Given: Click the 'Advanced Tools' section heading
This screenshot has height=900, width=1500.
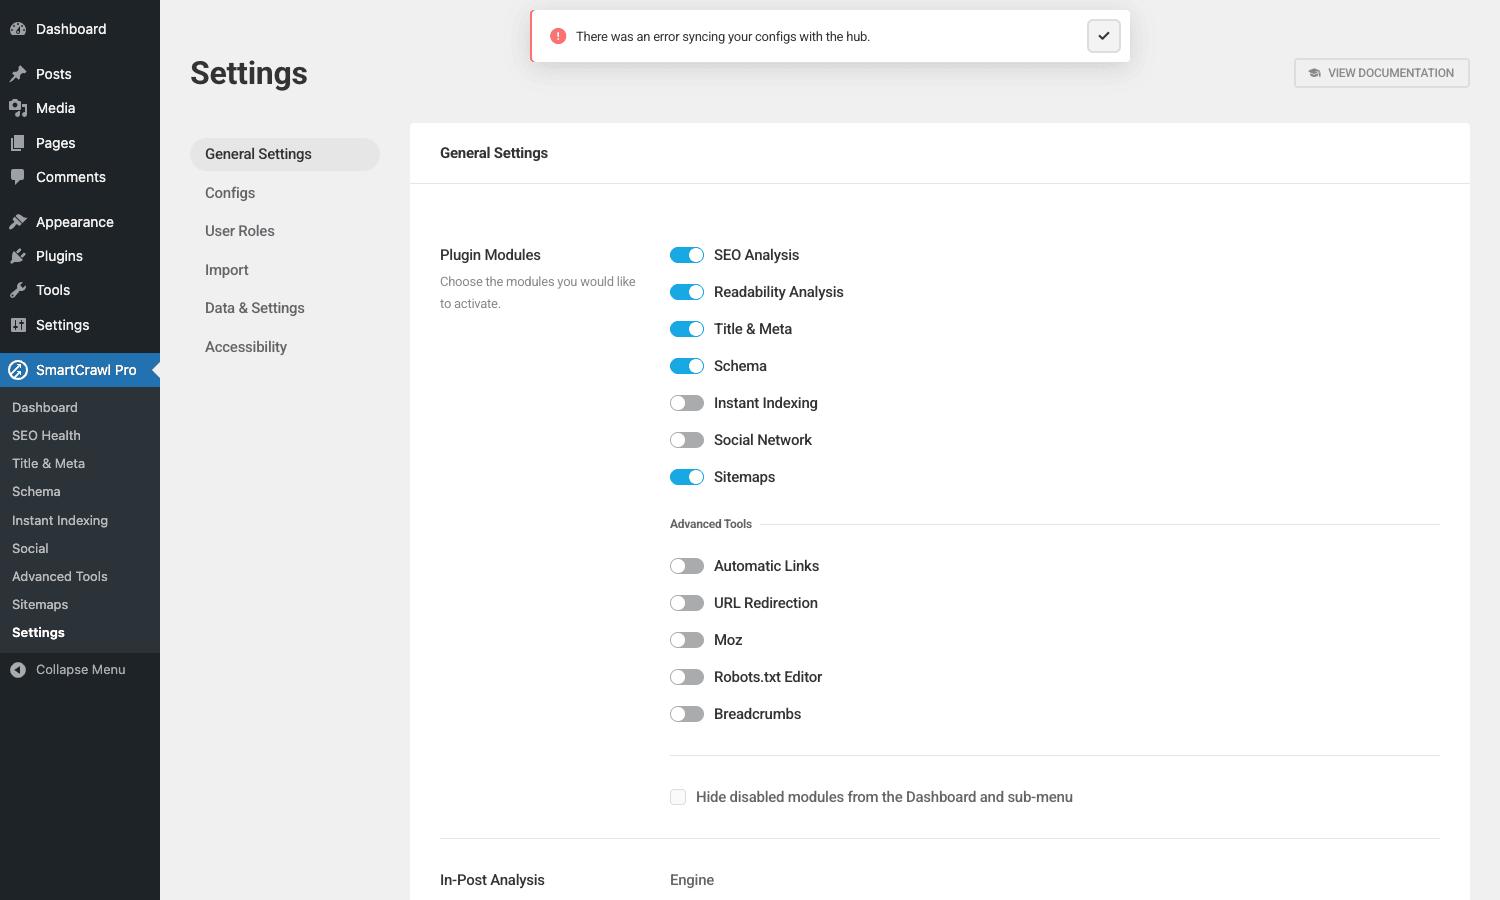Looking at the screenshot, I should (x=711, y=524).
